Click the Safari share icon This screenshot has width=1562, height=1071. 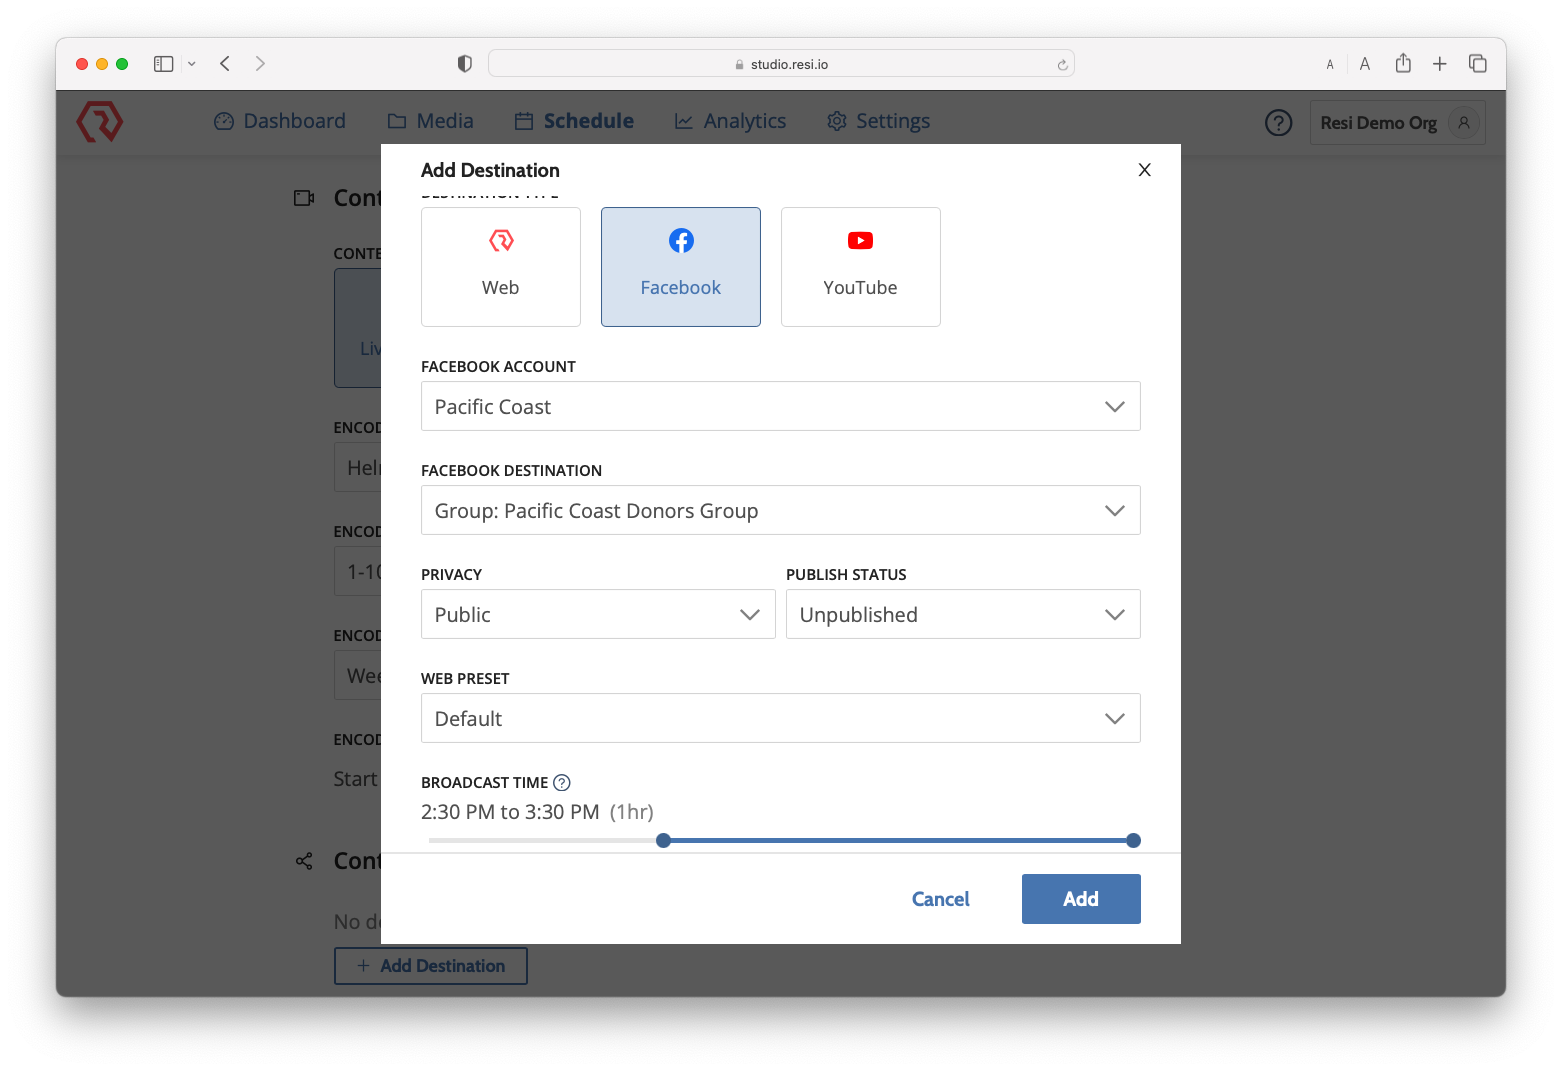tap(1403, 64)
